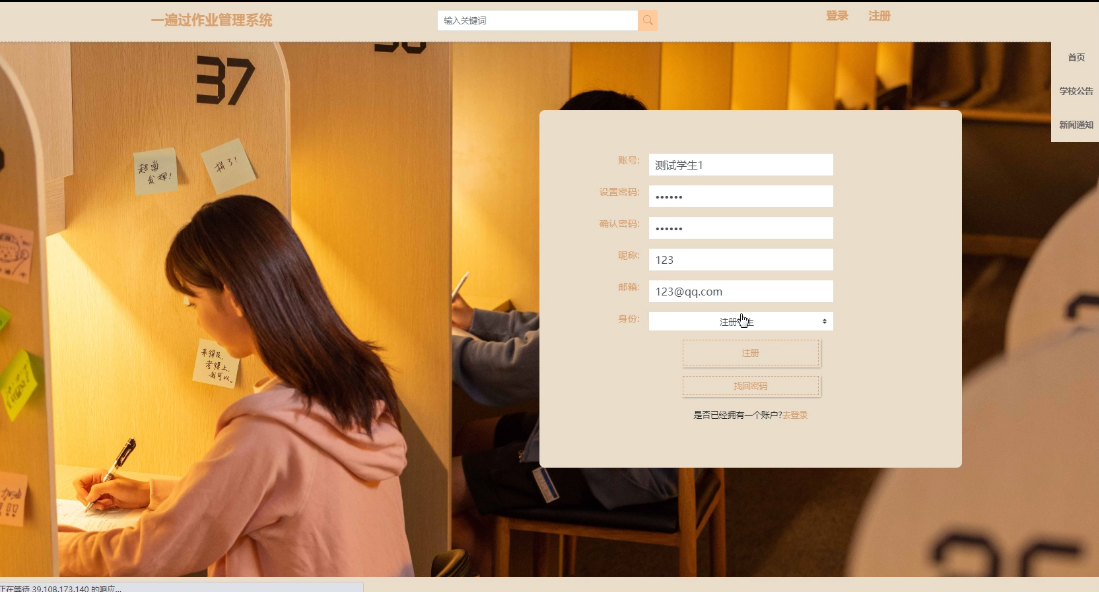Open 学校公告 in side menu
The height and width of the screenshot is (592, 1099).
click(x=1076, y=91)
